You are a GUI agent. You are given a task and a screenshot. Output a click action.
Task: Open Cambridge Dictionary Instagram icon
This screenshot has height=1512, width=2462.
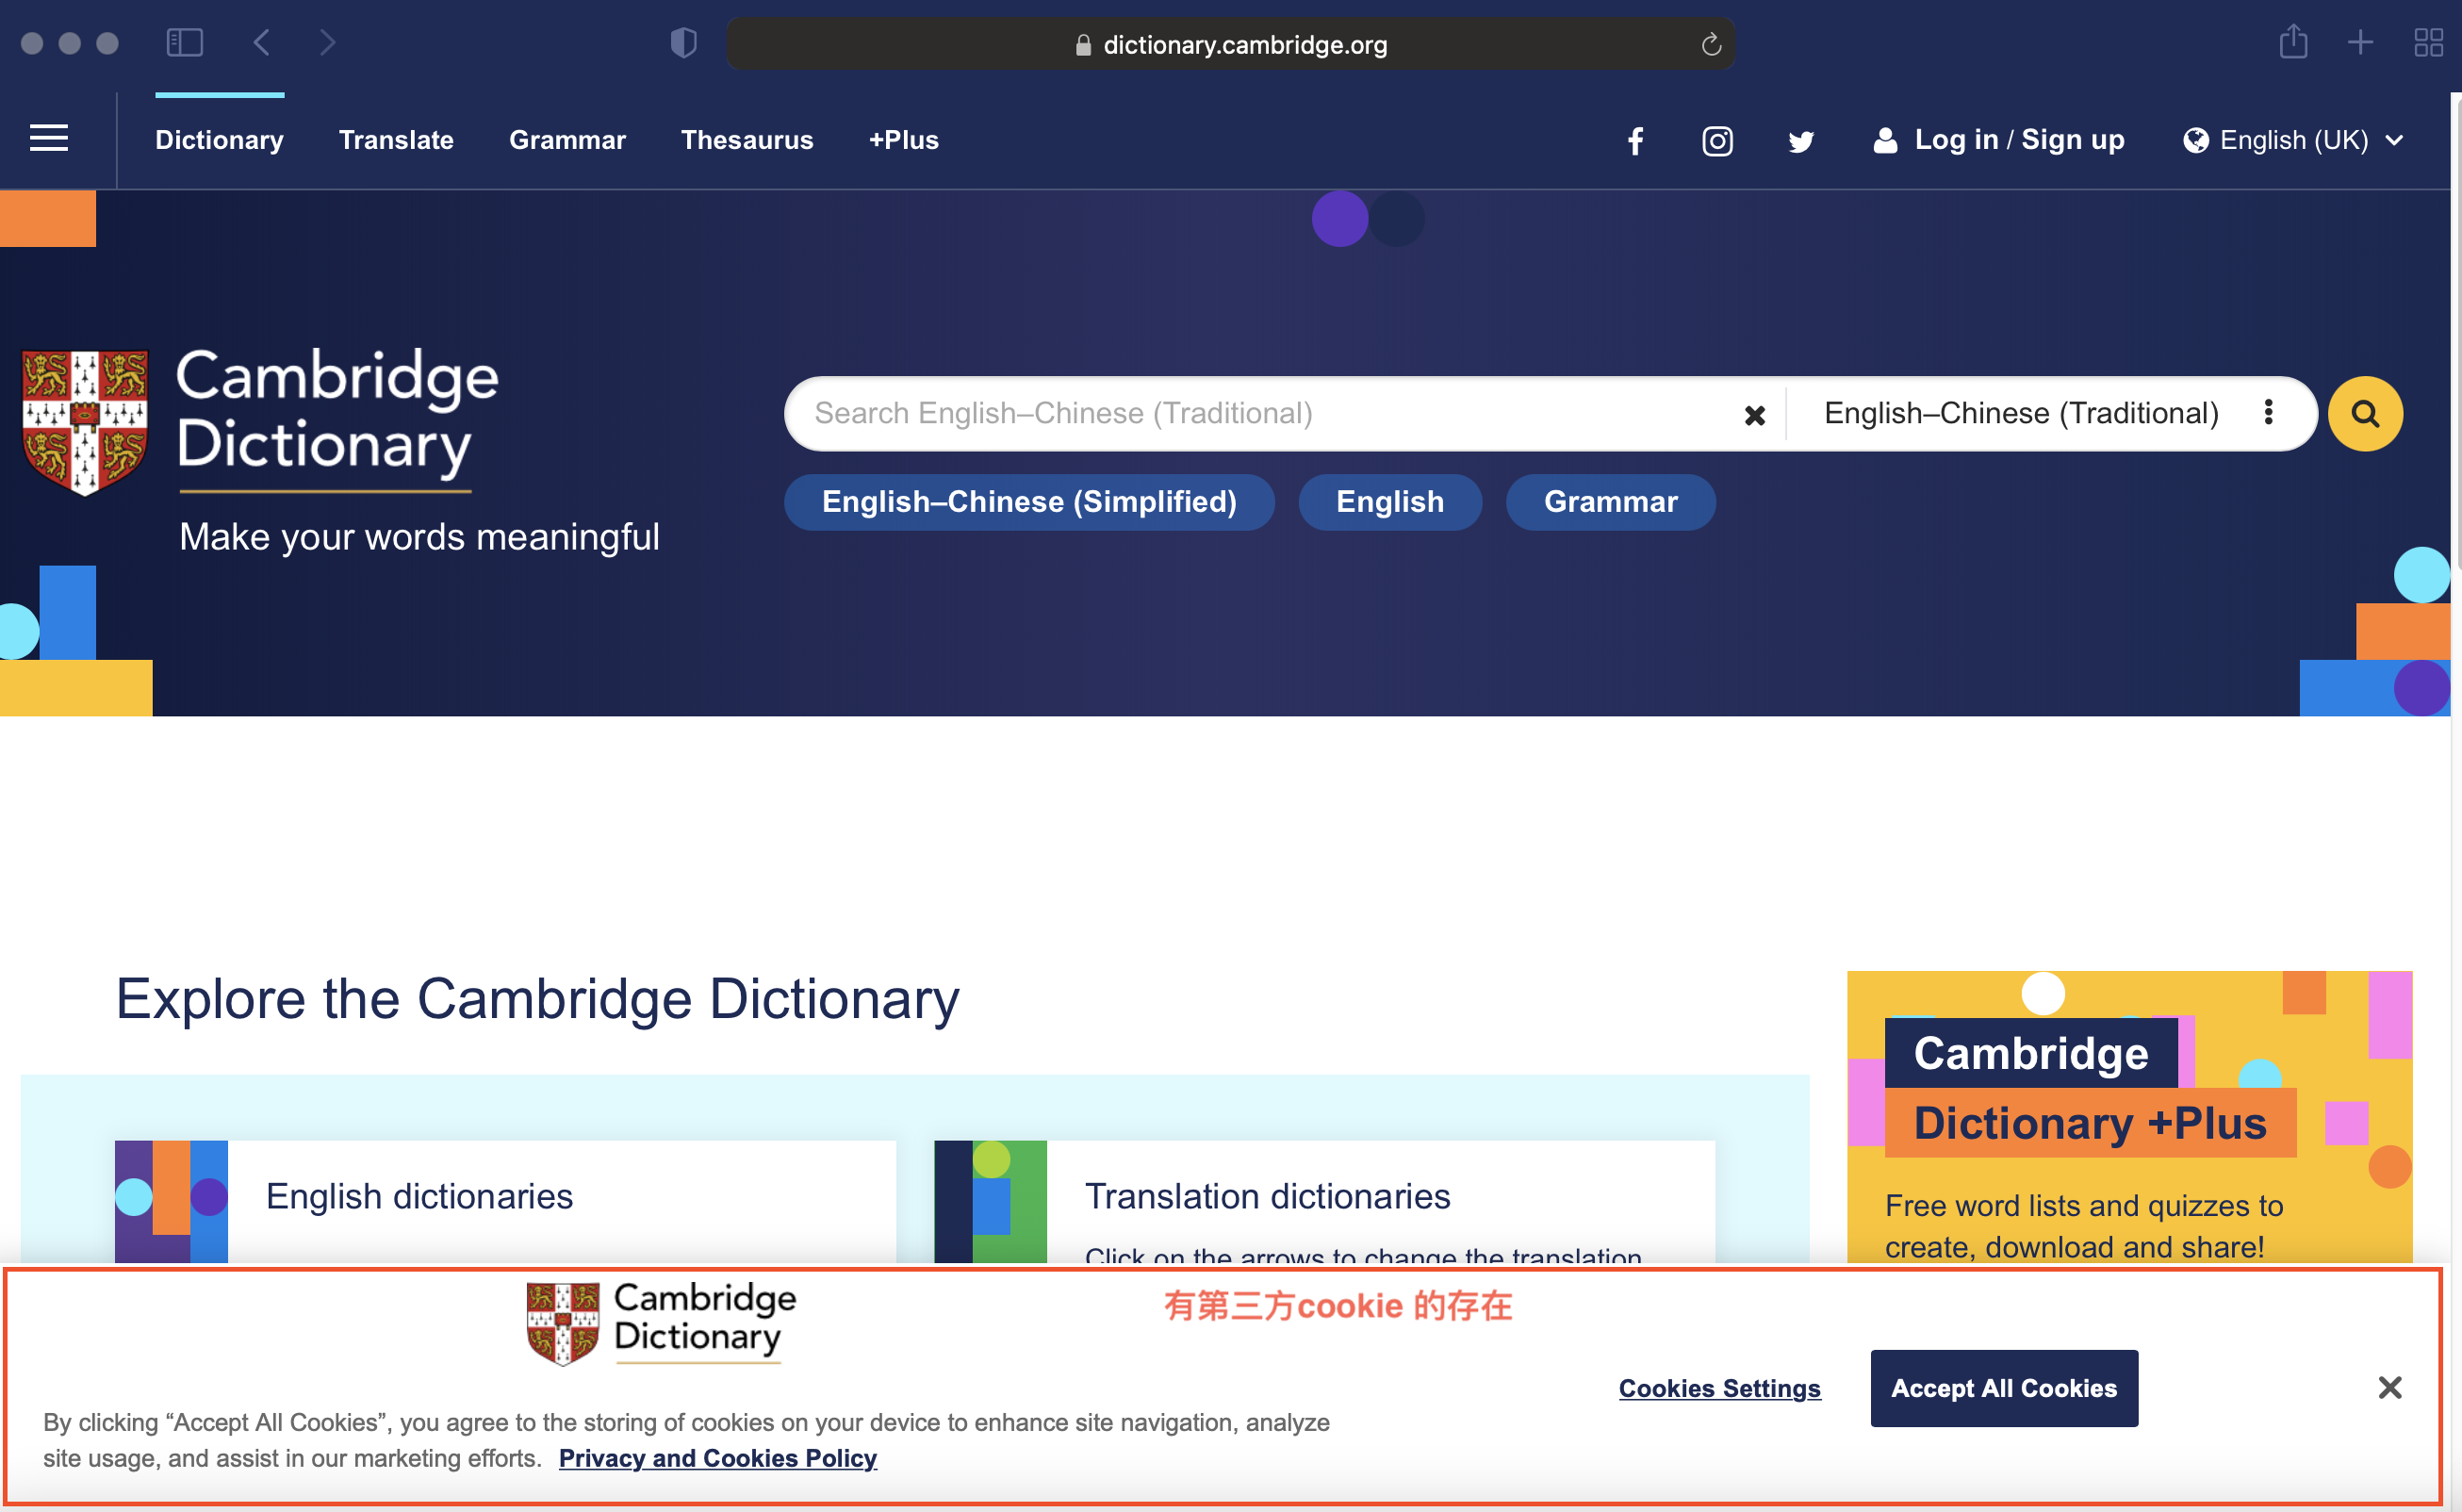[x=1717, y=141]
